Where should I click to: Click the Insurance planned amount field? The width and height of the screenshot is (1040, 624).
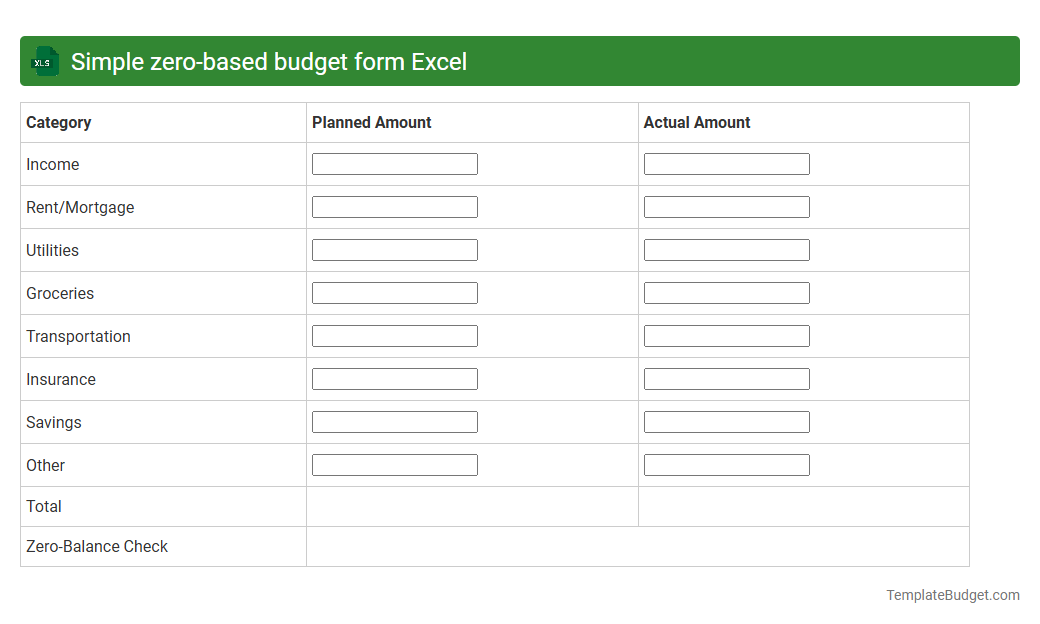coord(394,378)
